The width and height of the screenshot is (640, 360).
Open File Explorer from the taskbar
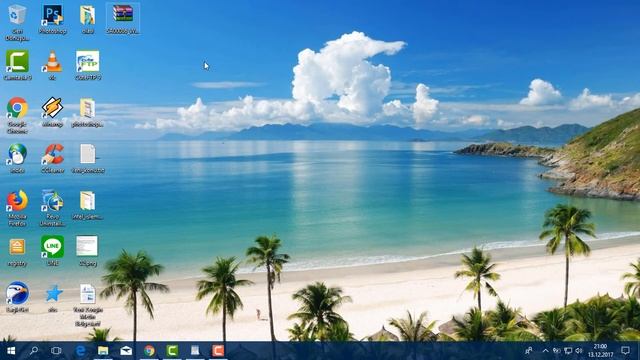coord(103,351)
